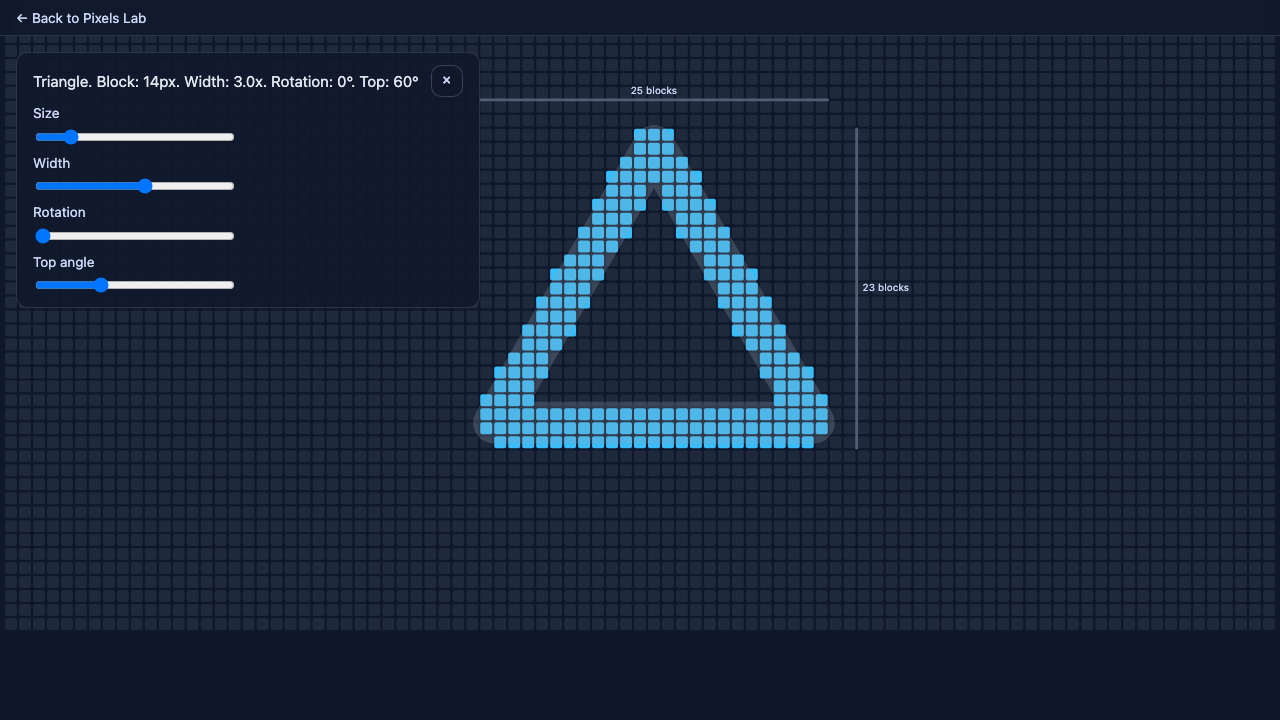This screenshot has width=1280, height=720.
Task: Click the "25 blocks" width label
Action: coord(653,90)
